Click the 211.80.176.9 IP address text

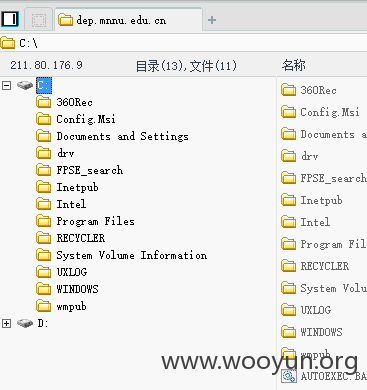click(x=46, y=65)
